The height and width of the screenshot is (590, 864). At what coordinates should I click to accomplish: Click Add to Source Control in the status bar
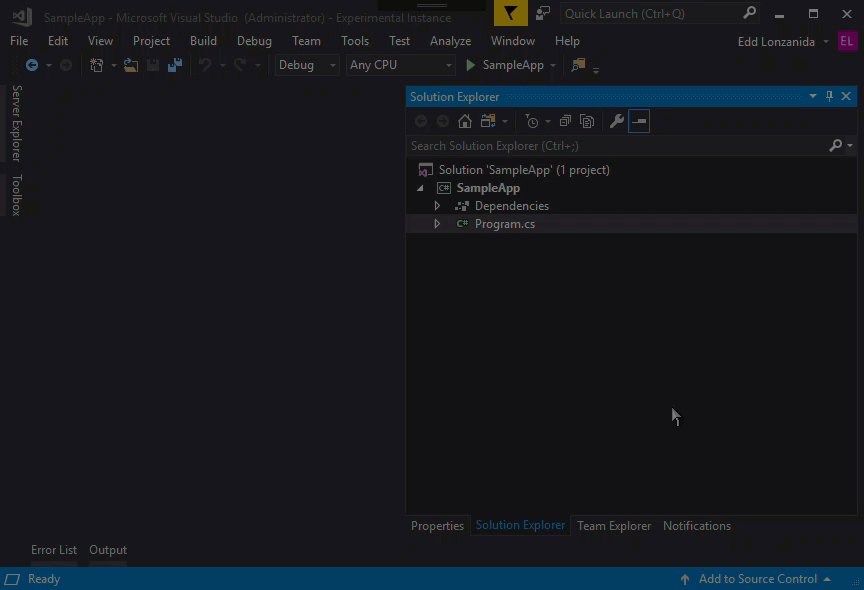coord(758,579)
